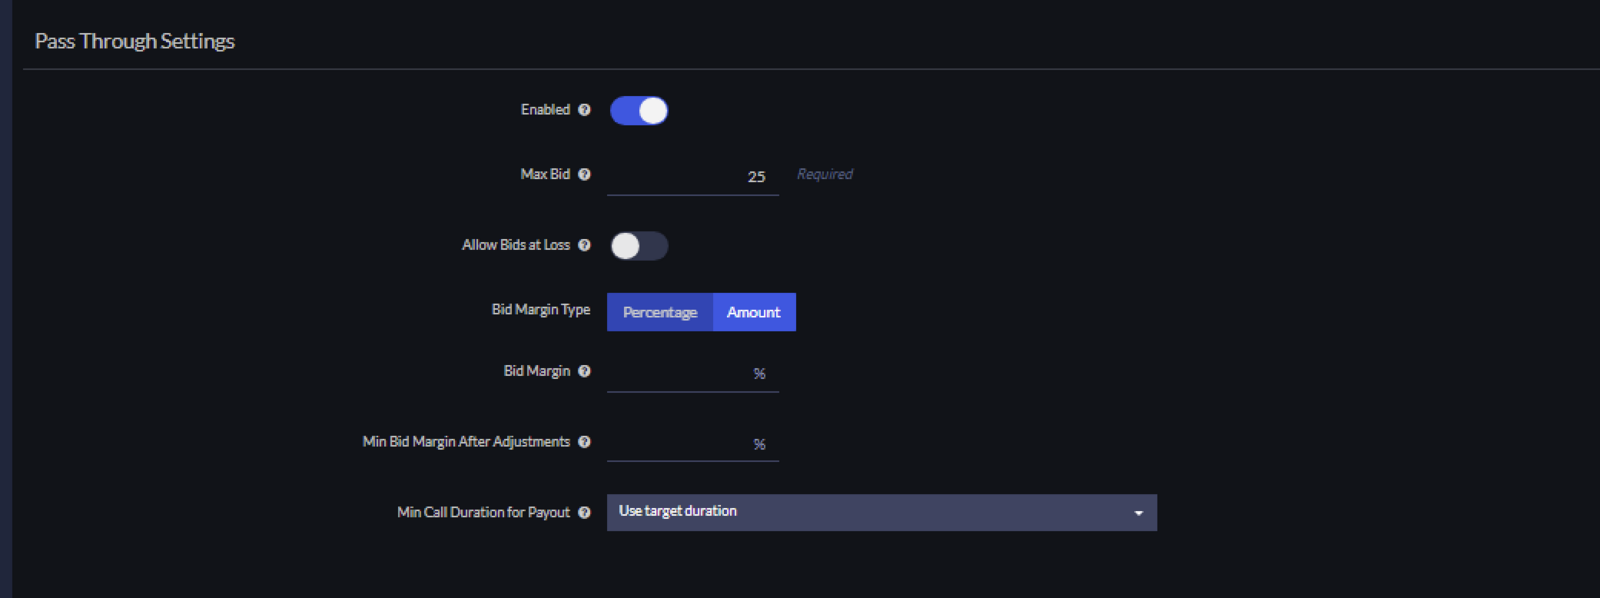This screenshot has height=598, width=1600.
Task: Click the Max Bid input field
Action: pyautogui.click(x=693, y=176)
